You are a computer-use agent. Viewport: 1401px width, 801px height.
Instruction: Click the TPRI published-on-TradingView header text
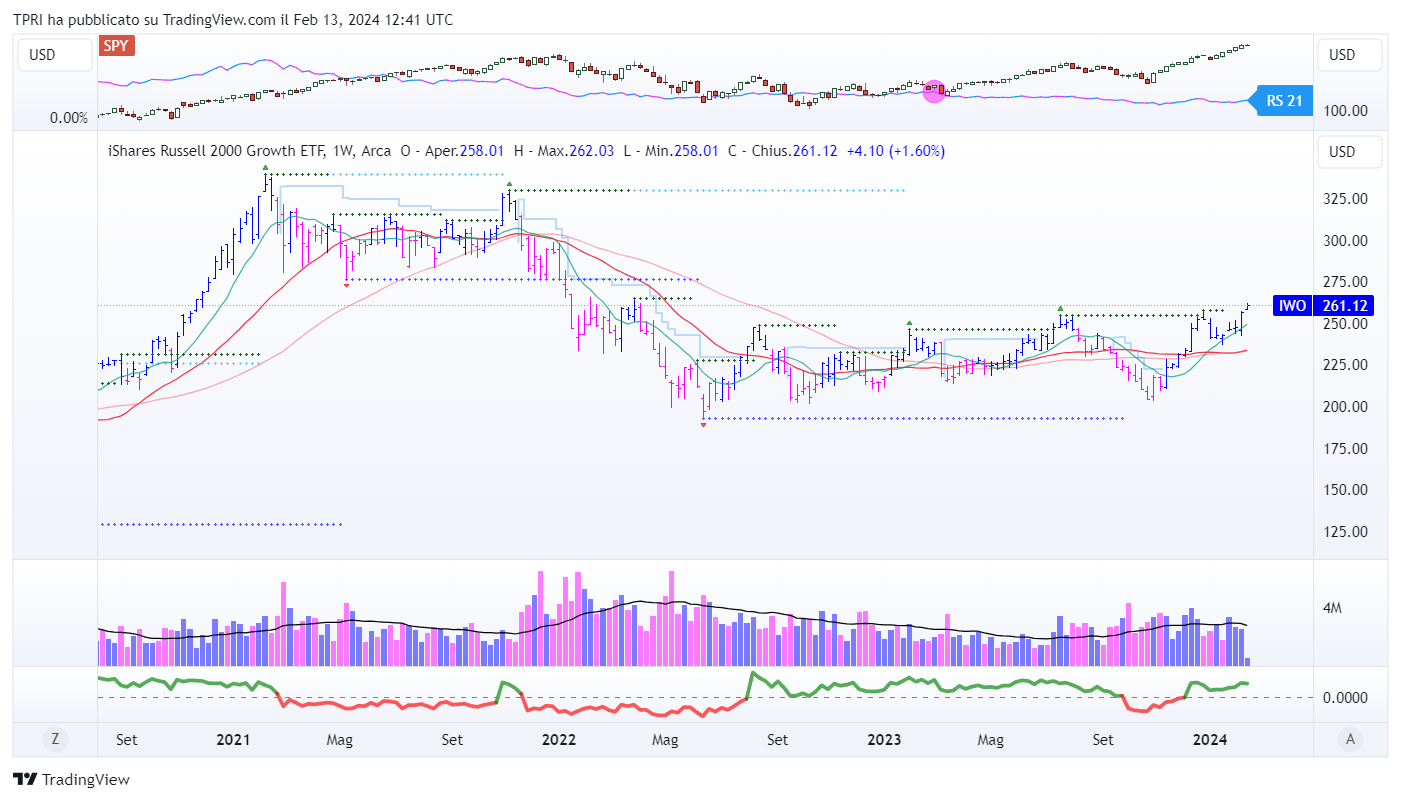232,19
